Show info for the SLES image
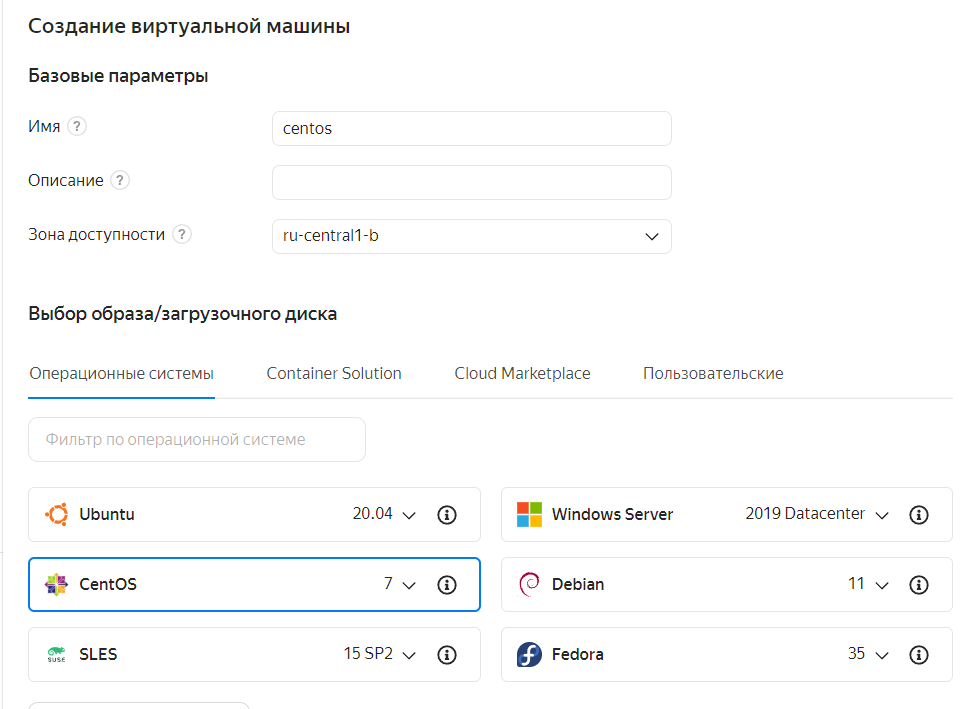The image size is (980, 709). click(x=446, y=655)
